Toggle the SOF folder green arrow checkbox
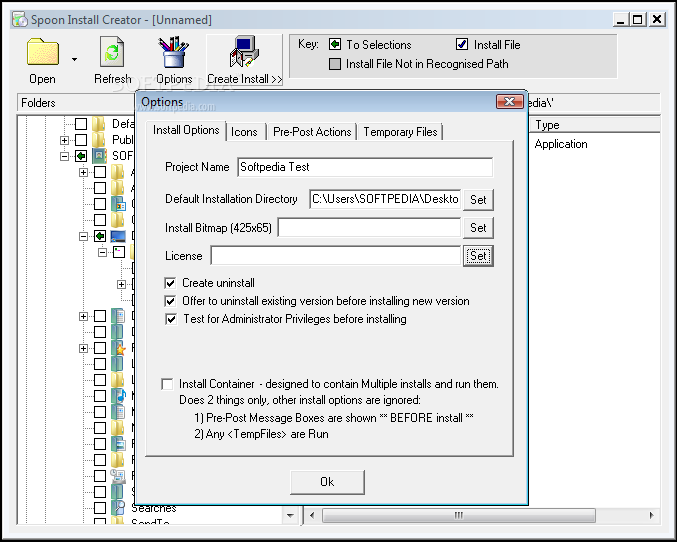The height and width of the screenshot is (542, 677). [81, 156]
